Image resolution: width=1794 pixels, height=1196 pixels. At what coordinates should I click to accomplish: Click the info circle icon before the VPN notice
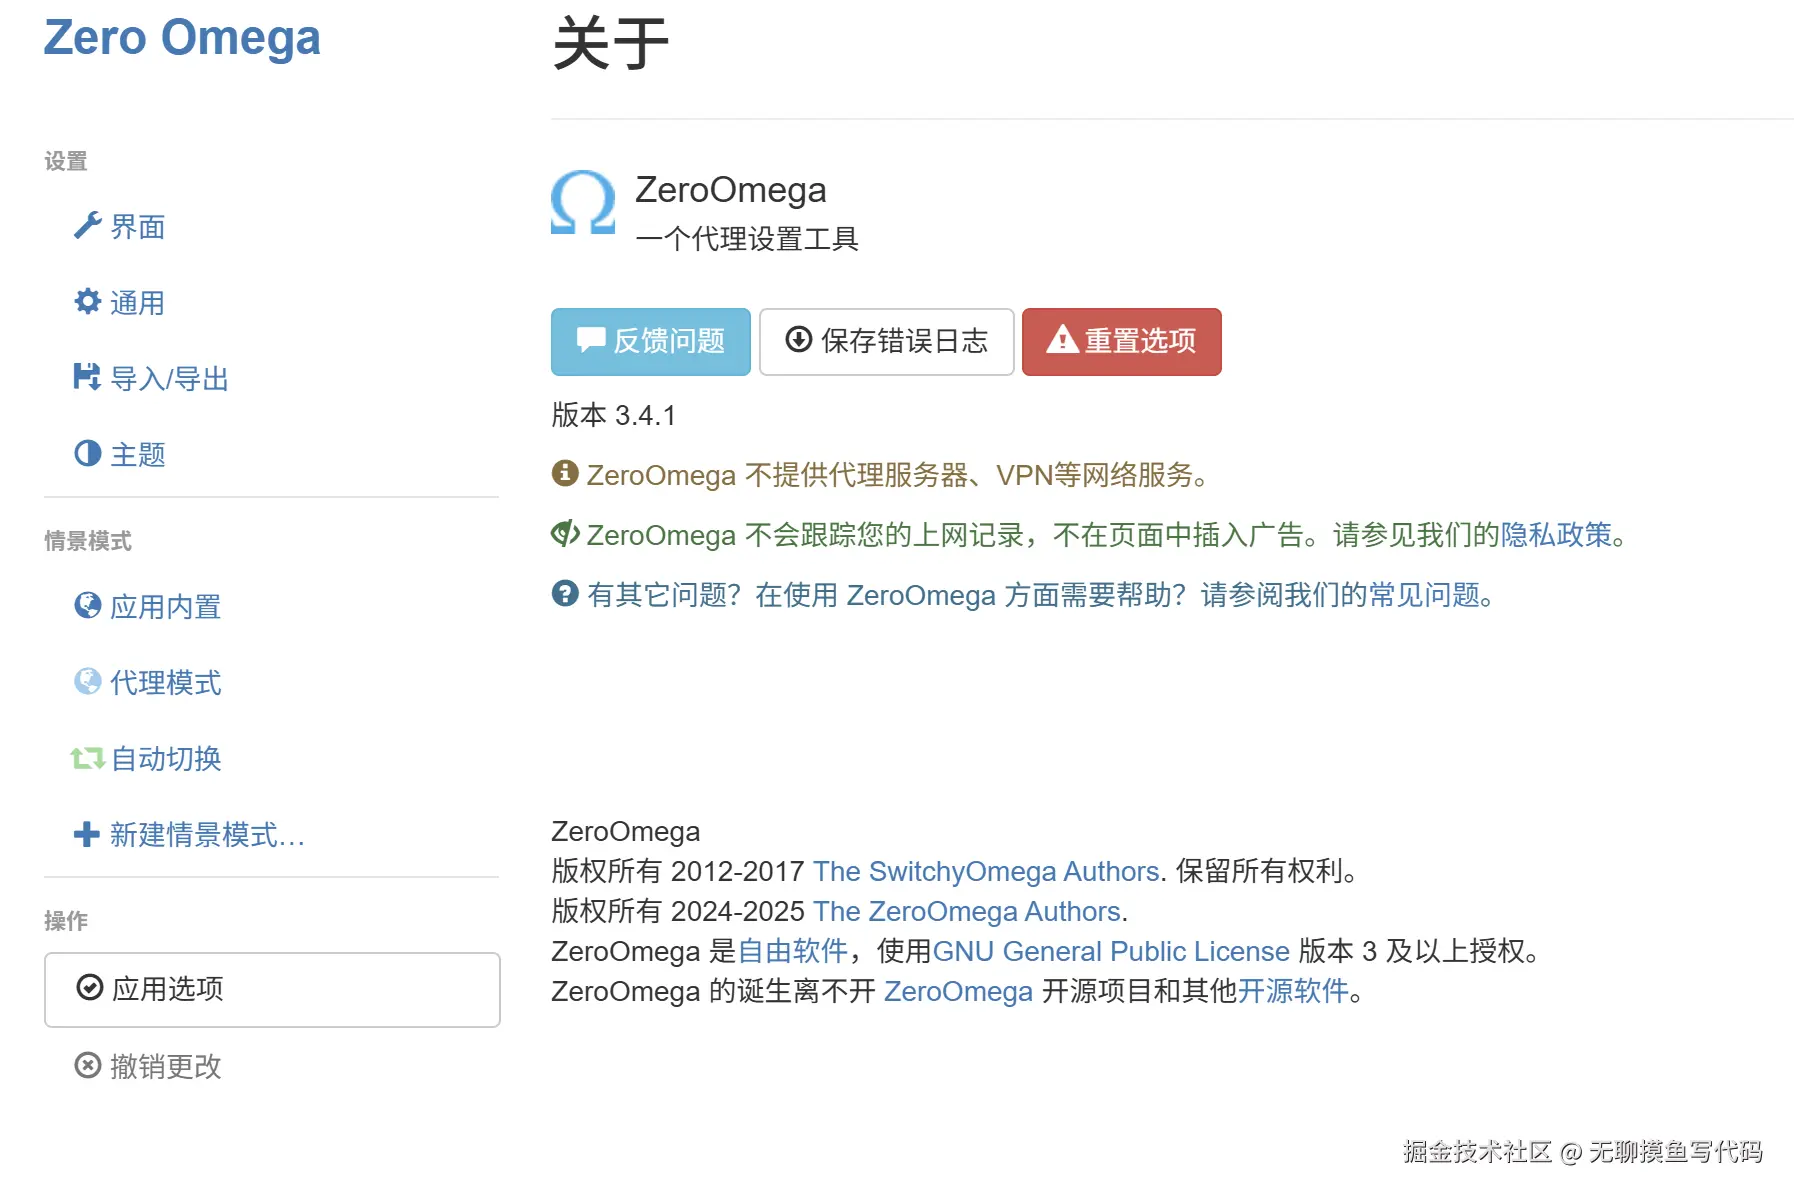[565, 473]
